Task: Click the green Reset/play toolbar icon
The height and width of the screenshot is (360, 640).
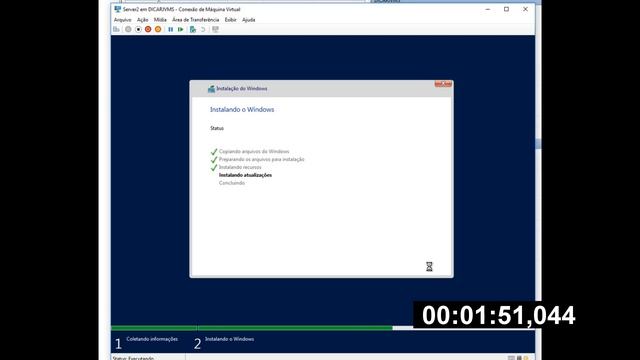Action: pos(180,29)
